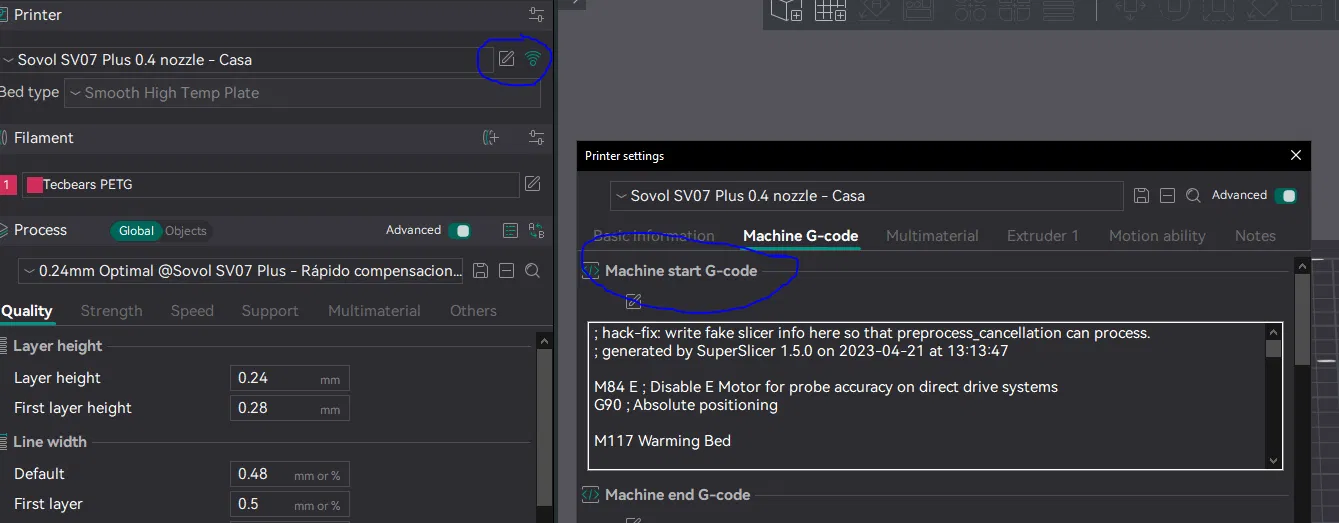The image size is (1339, 523).
Task: Select the Machine G-code tab
Action: click(800, 236)
